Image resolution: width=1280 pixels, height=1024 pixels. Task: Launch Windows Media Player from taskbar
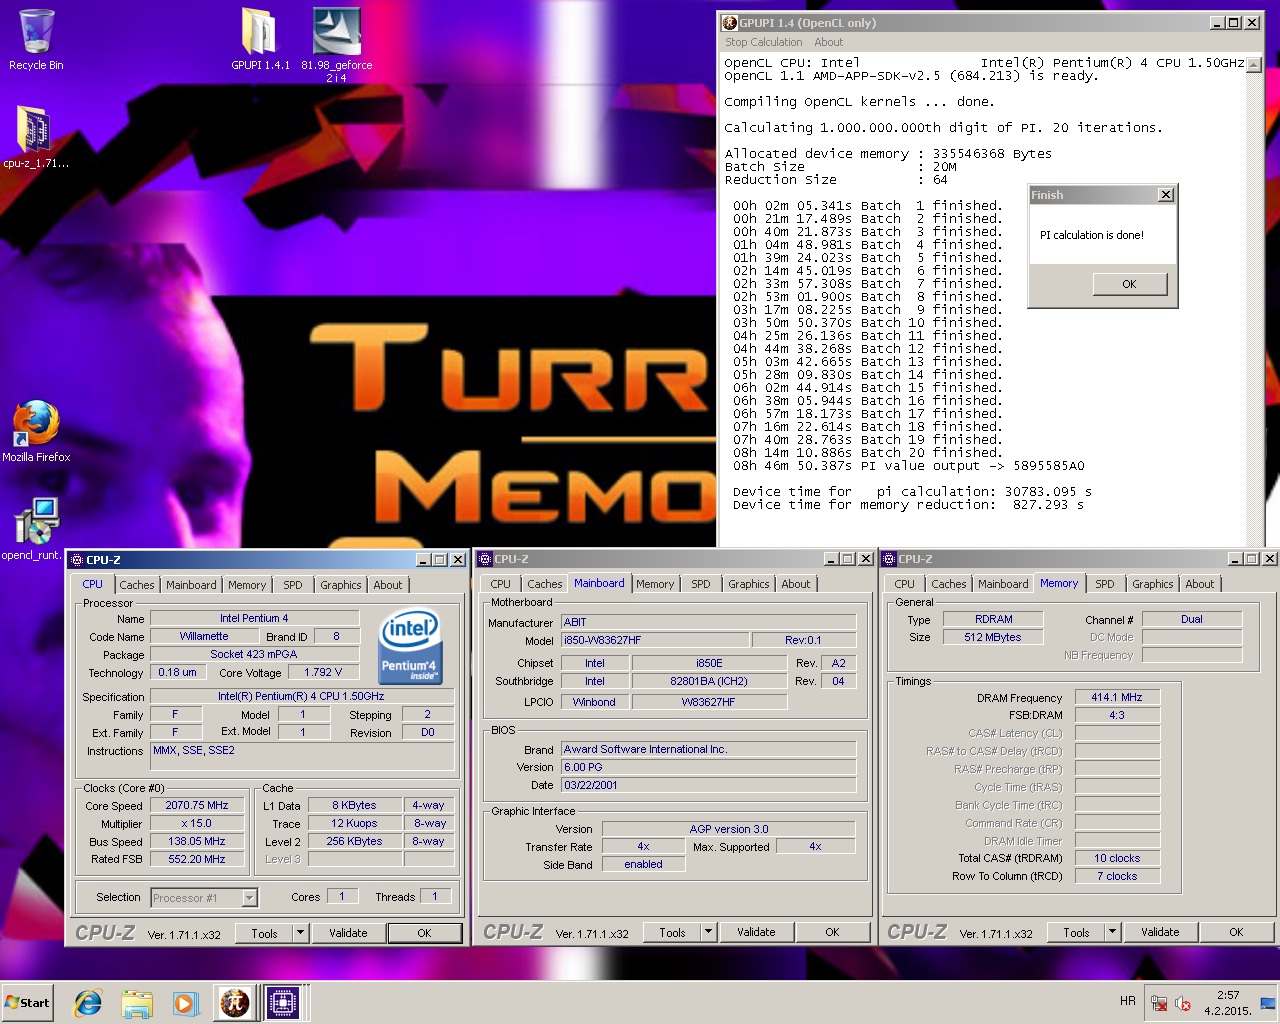(x=185, y=1003)
